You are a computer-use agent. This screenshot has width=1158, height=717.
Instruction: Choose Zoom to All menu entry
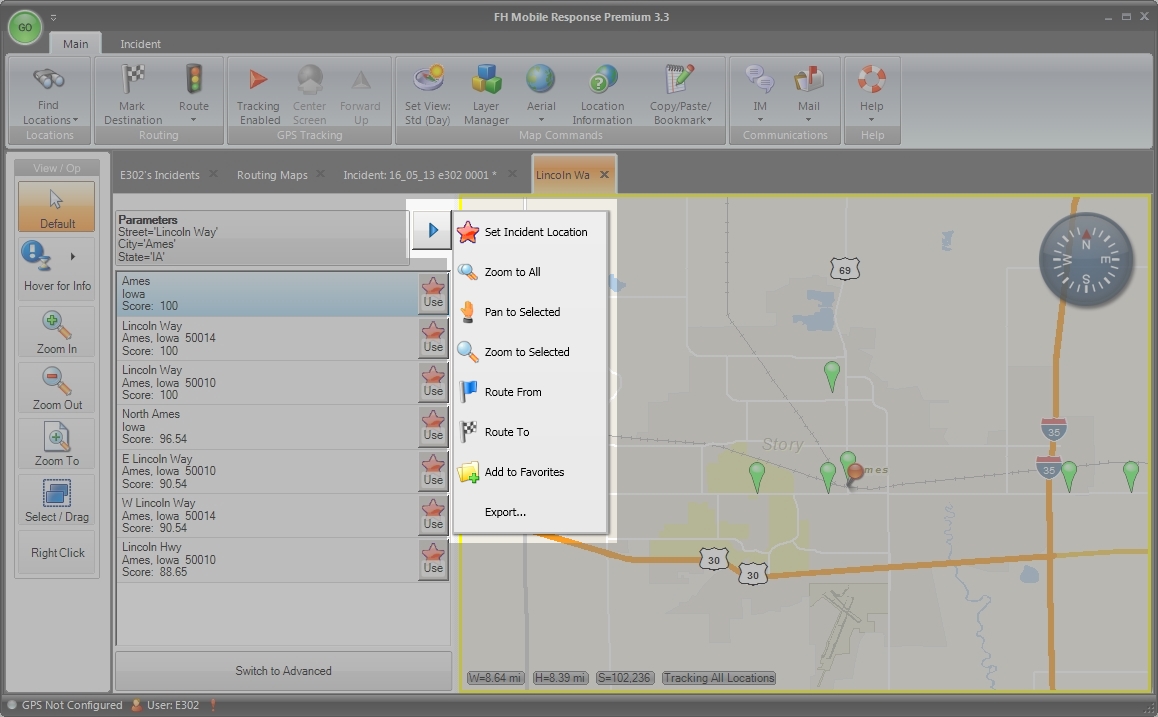[530, 272]
